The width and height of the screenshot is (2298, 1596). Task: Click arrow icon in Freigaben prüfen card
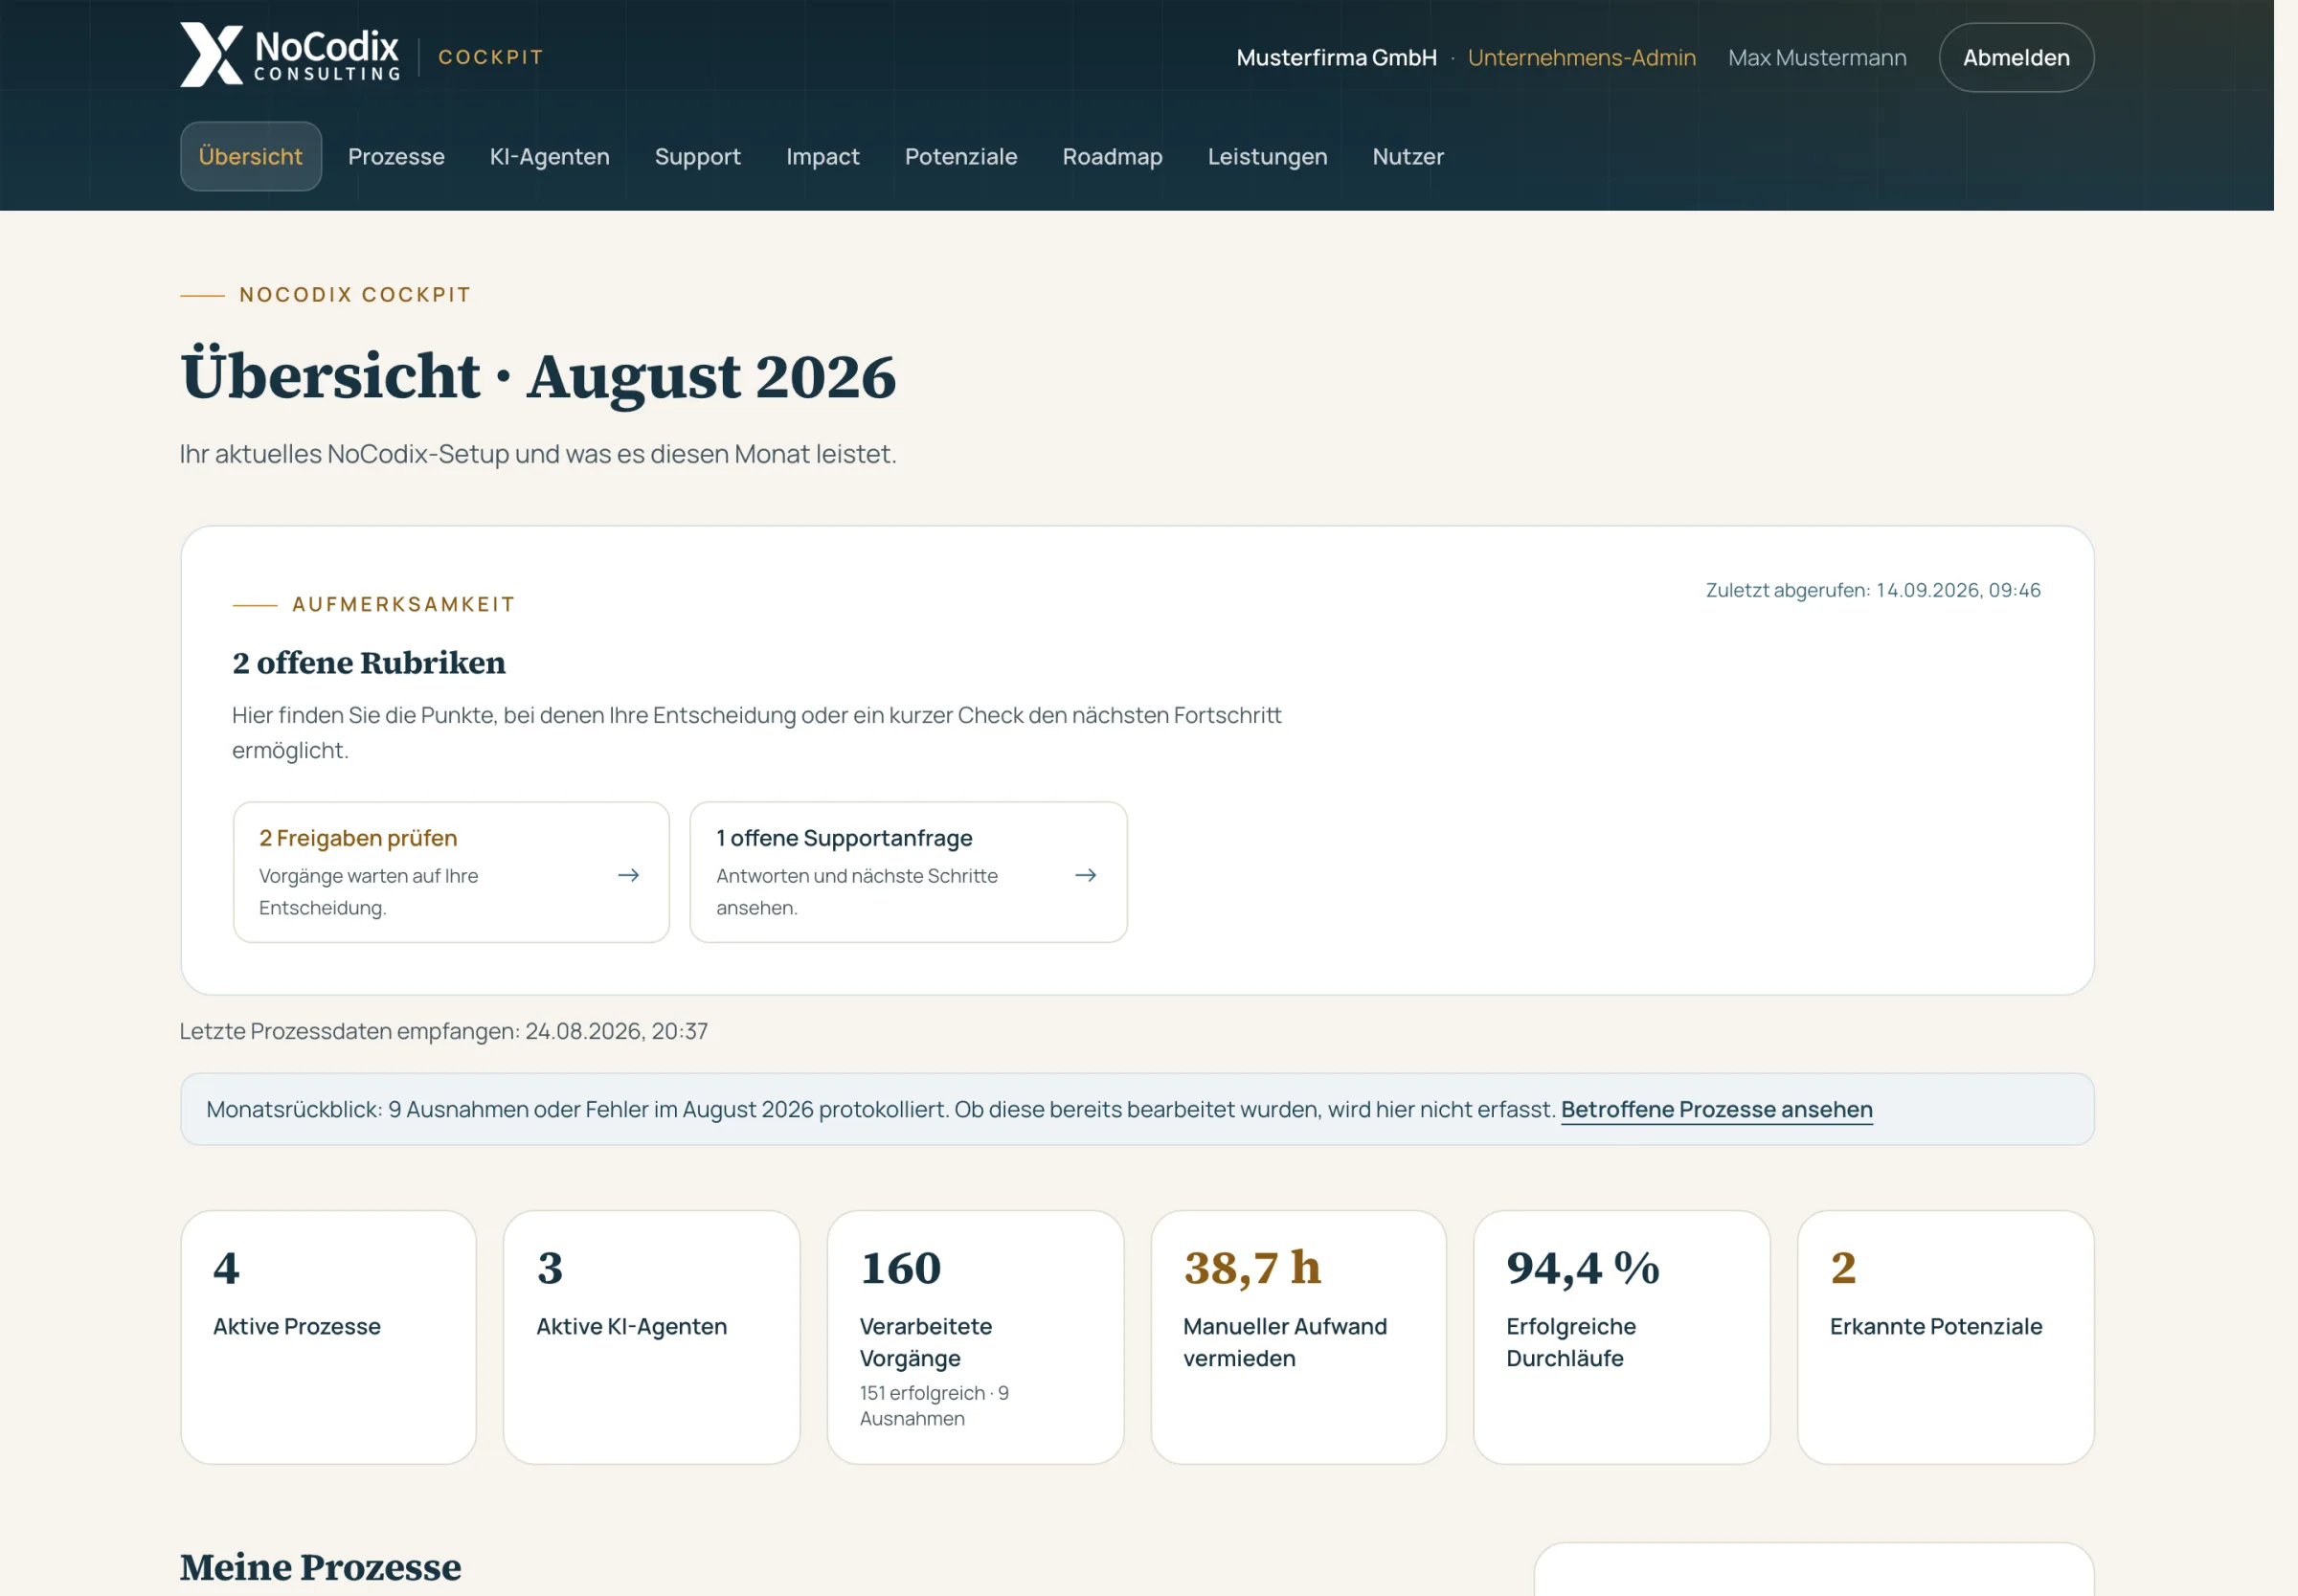click(x=628, y=875)
